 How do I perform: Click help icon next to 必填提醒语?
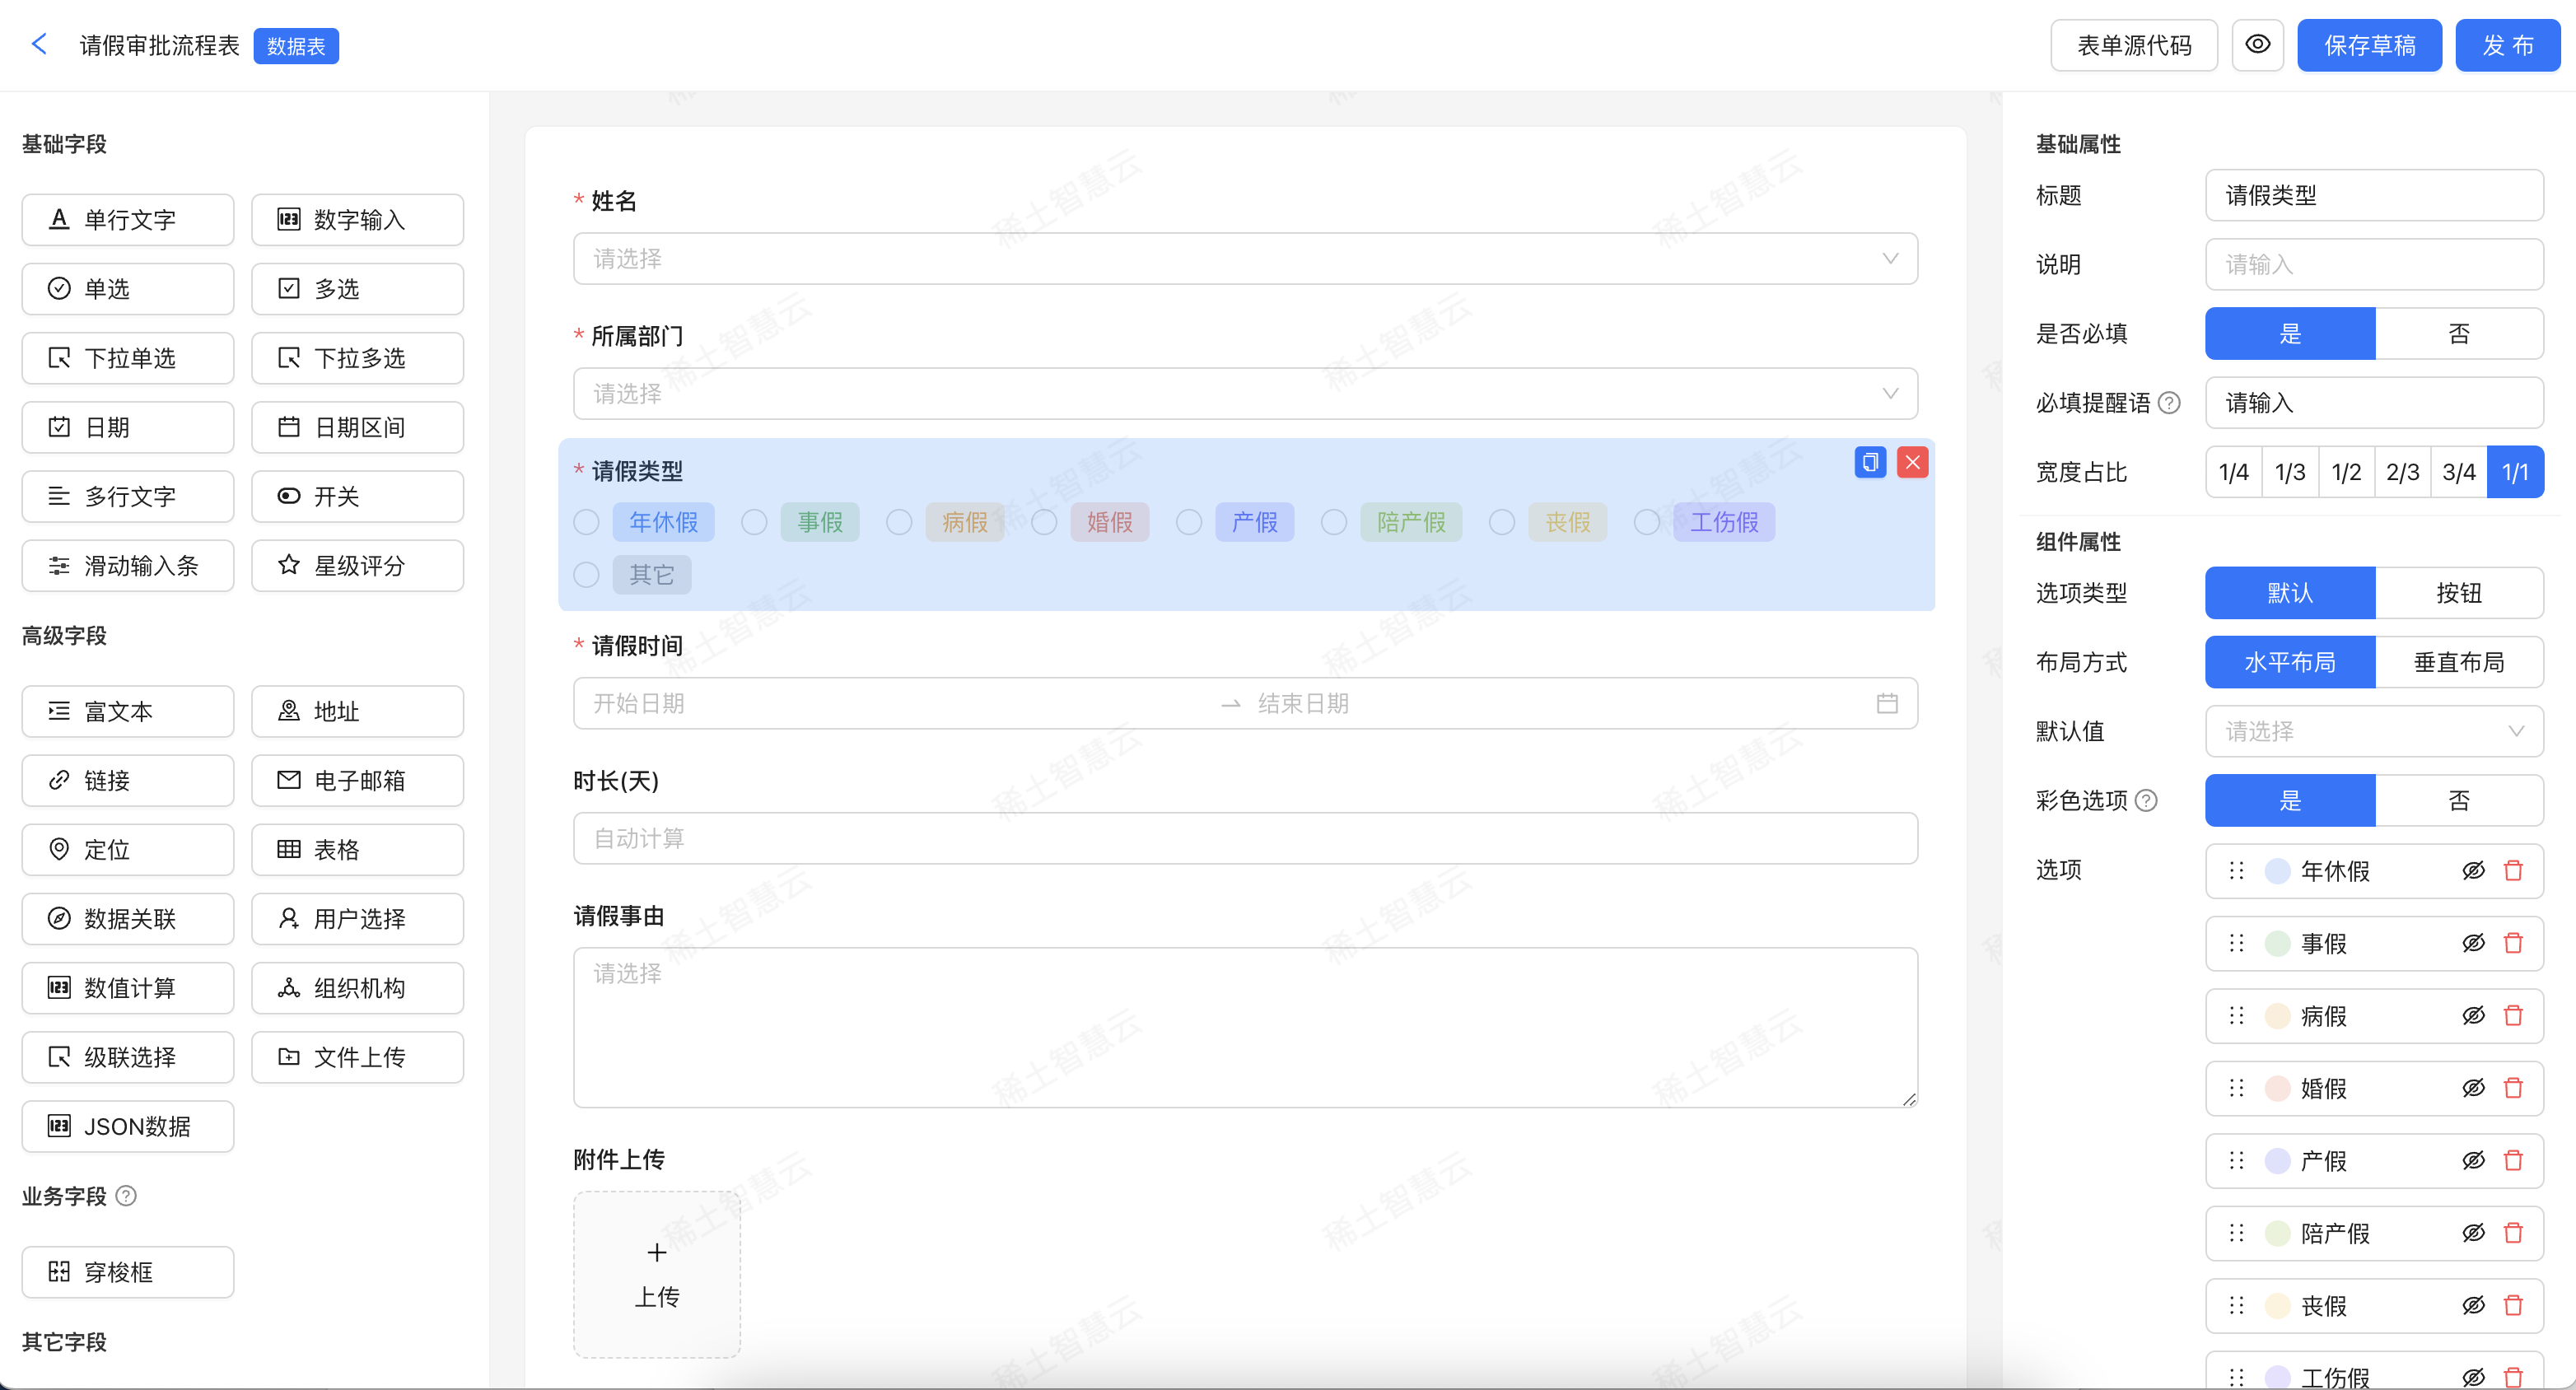2169,403
